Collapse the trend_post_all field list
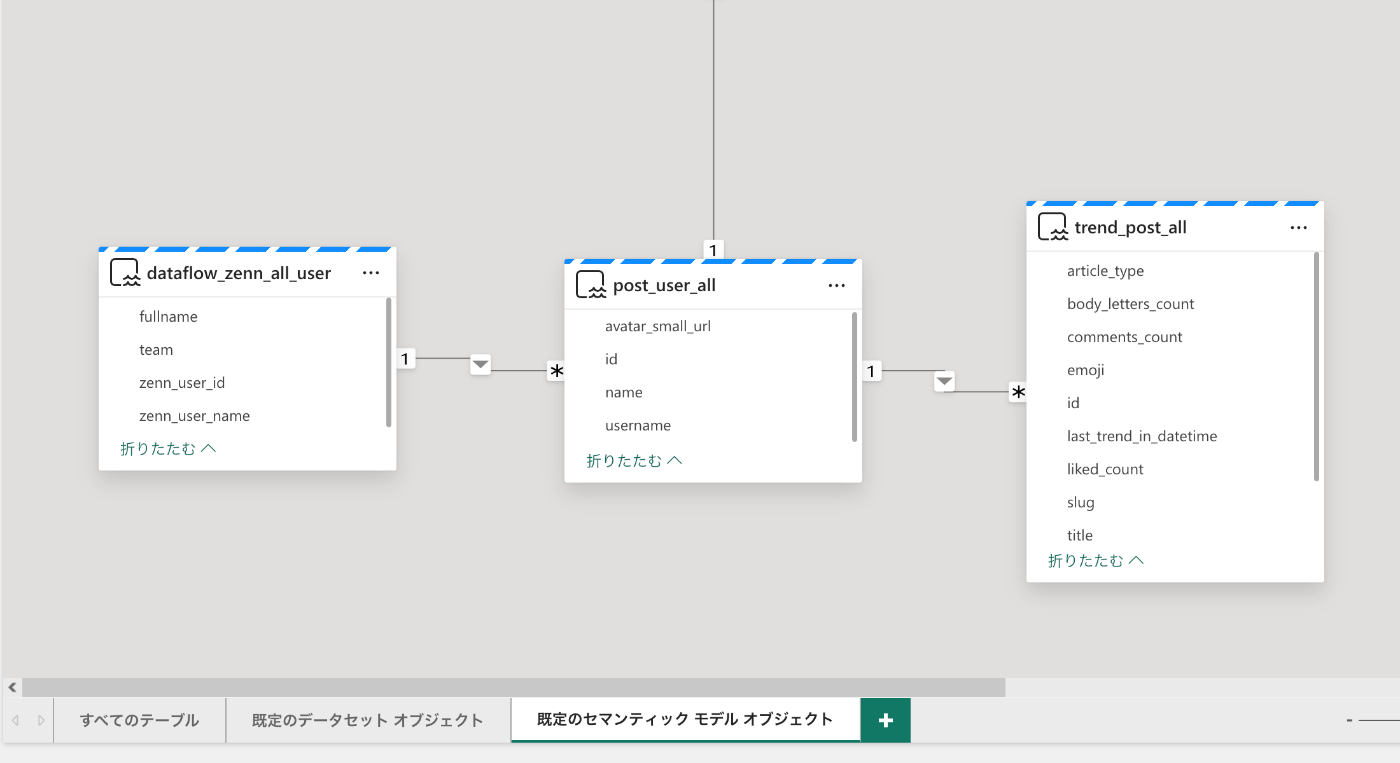This screenshot has height=763, width=1400. click(x=1095, y=560)
